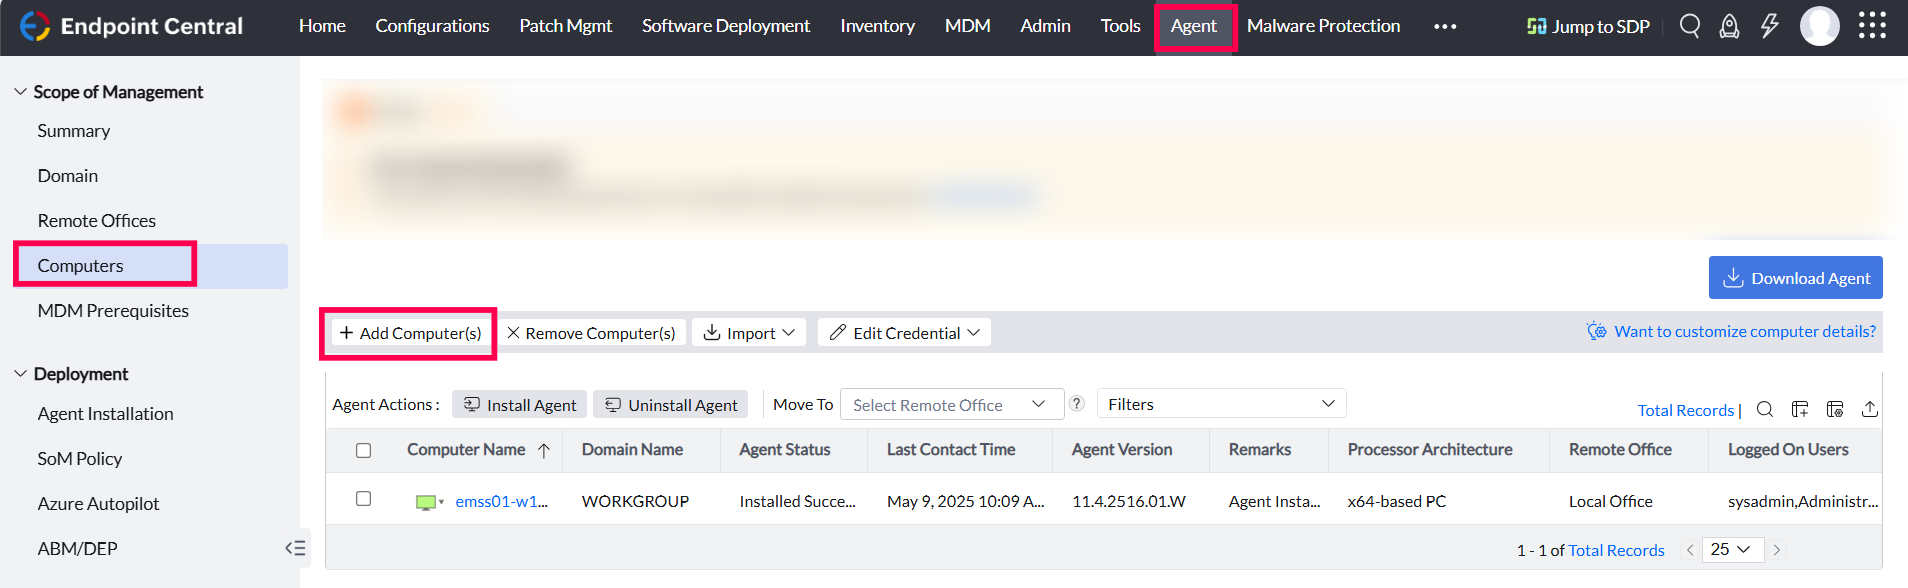Image resolution: width=1908 pixels, height=588 pixels.
Task: Open the nine-dot apps grid
Action: coord(1873,26)
